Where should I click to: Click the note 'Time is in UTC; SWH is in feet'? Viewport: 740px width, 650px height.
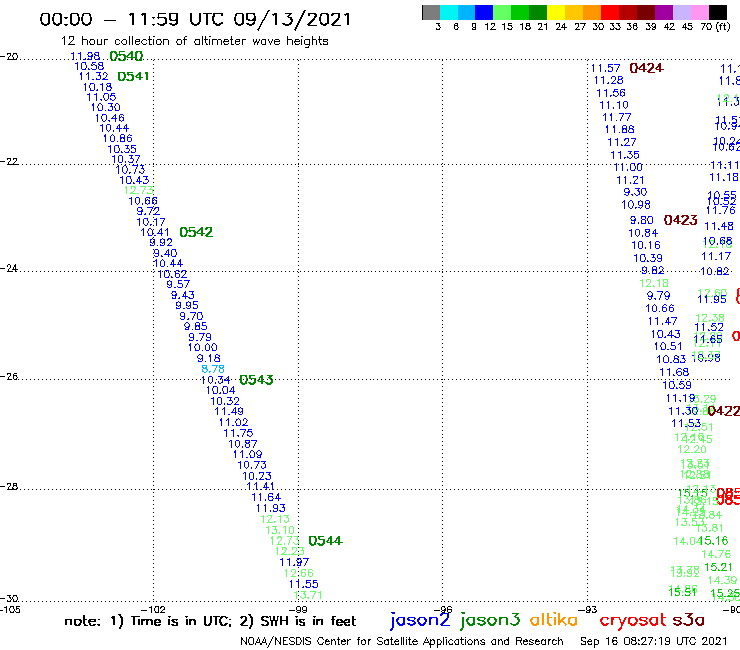[x=210, y=621]
